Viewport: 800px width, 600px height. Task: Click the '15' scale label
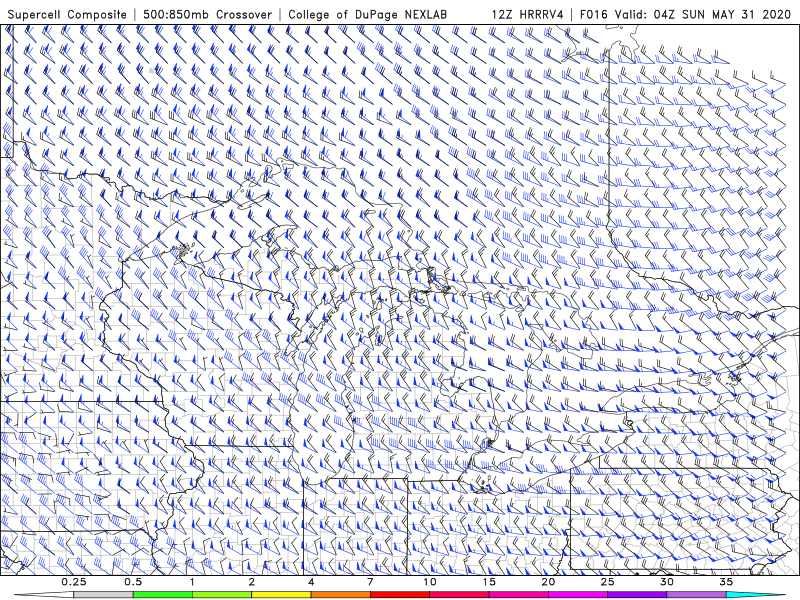(489, 582)
